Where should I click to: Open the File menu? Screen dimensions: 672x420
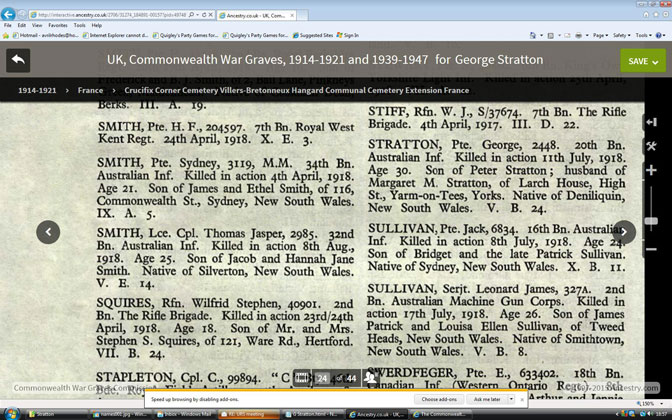pos(8,25)
